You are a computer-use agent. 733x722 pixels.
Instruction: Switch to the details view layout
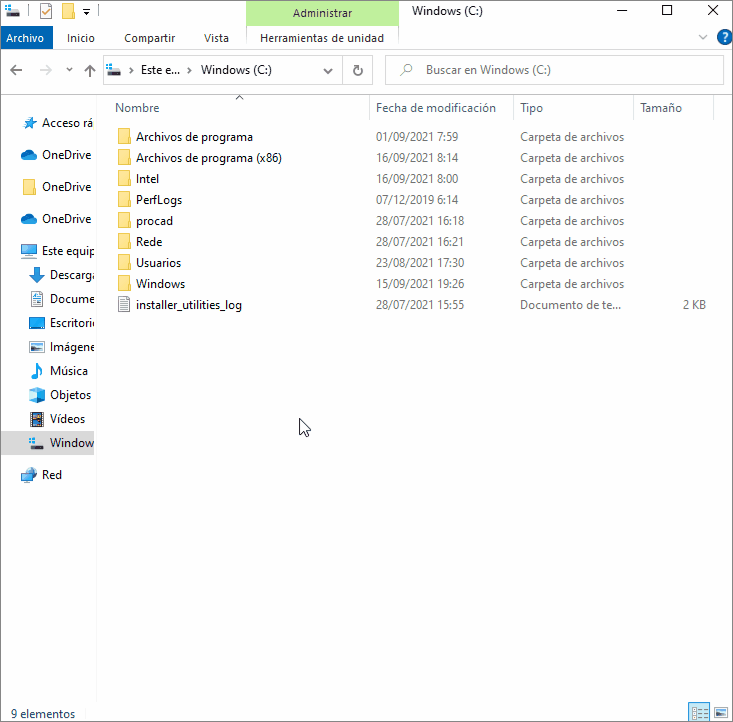(x=699, y=712)
